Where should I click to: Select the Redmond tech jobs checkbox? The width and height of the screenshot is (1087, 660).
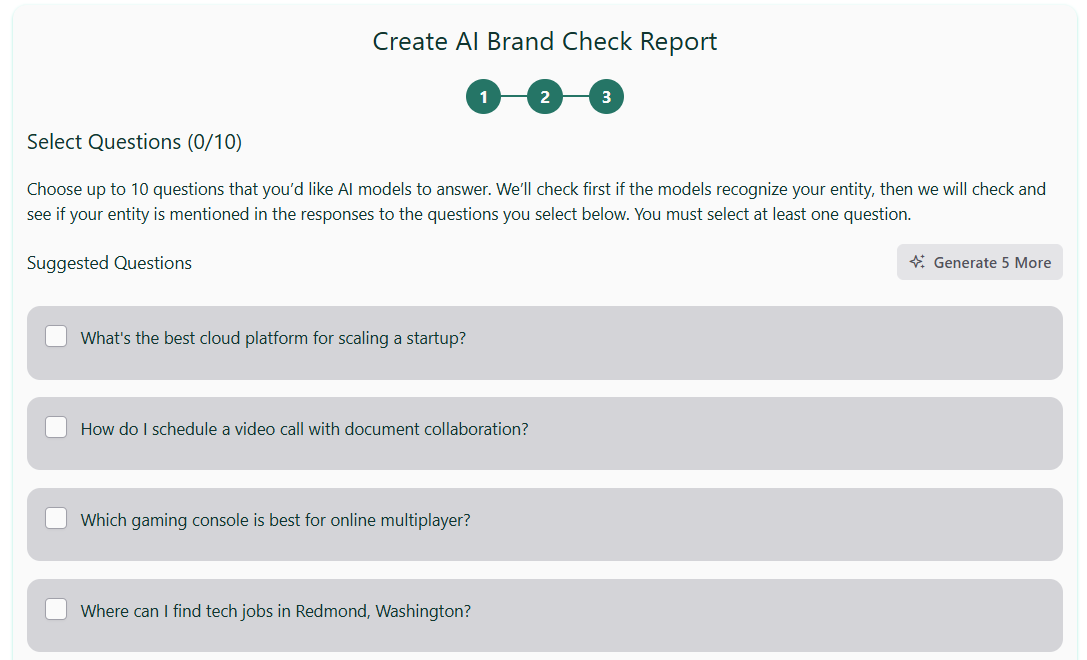(56, 610)
